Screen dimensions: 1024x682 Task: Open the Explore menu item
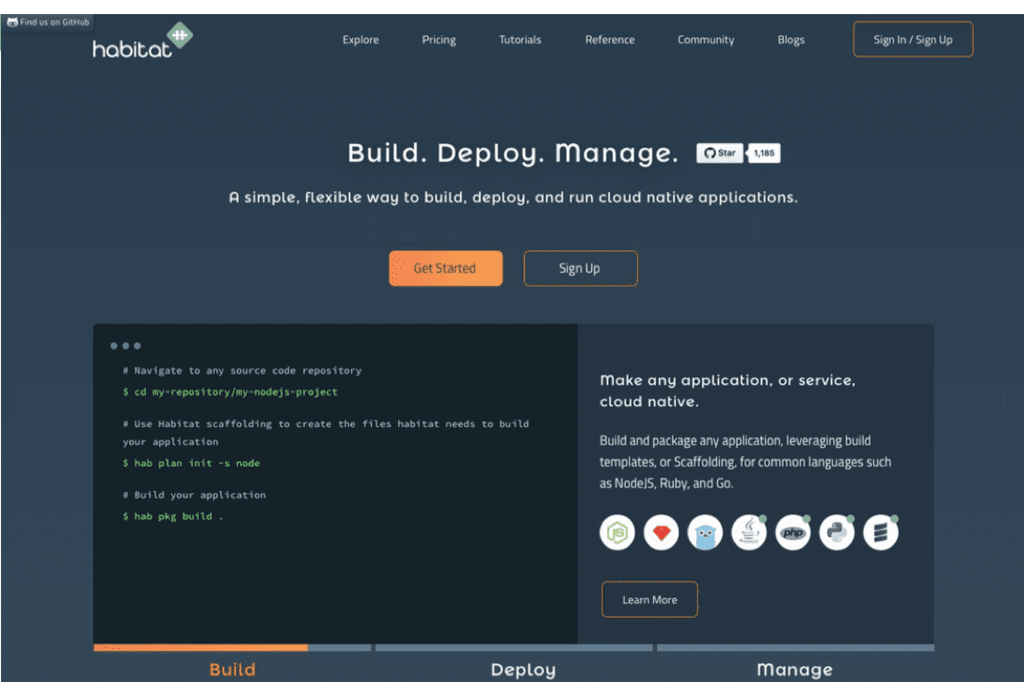(x=360, y=40)
